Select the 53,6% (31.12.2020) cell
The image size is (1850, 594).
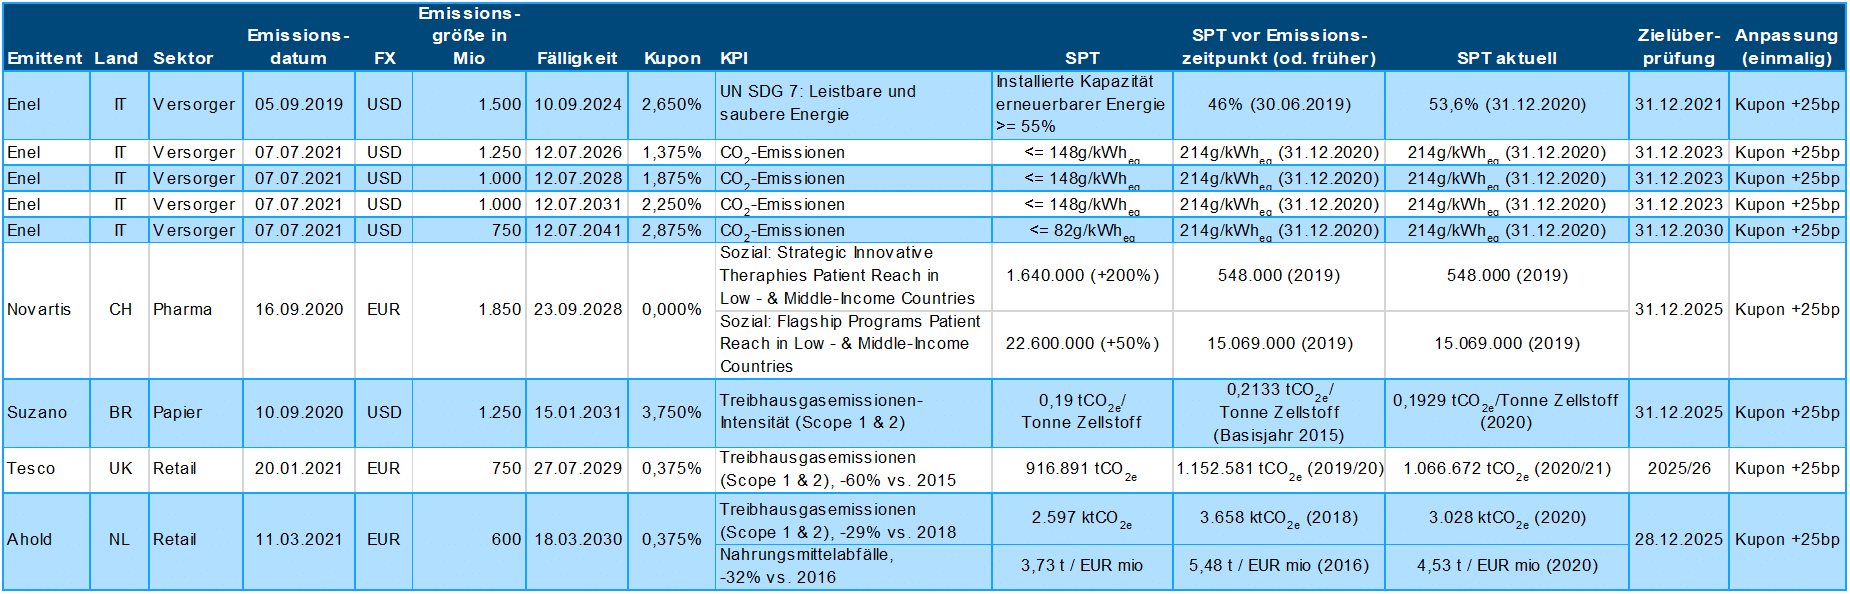click(1506, 104)
